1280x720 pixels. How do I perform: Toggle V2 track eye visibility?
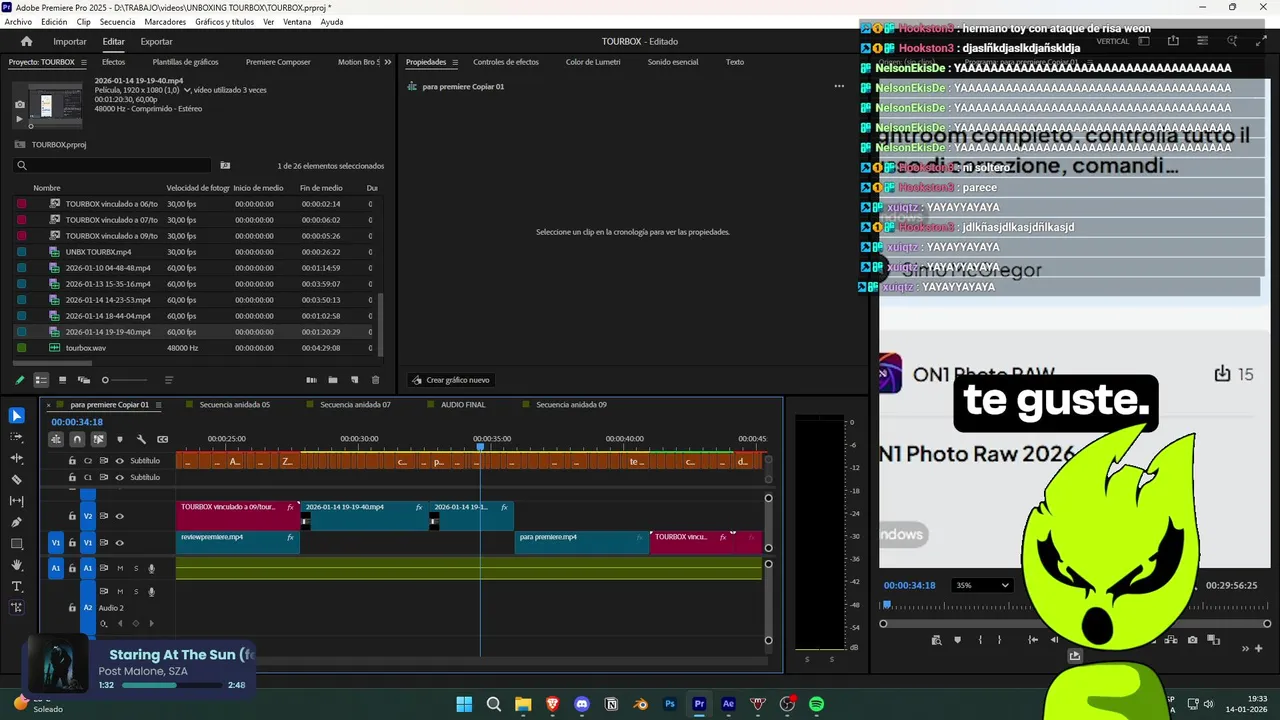[x=120, y=517]
